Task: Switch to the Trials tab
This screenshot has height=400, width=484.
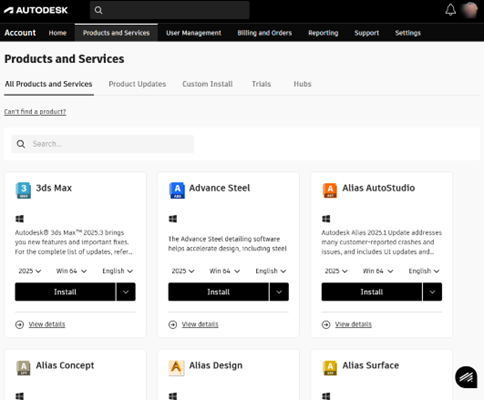Action: [261, 84]
